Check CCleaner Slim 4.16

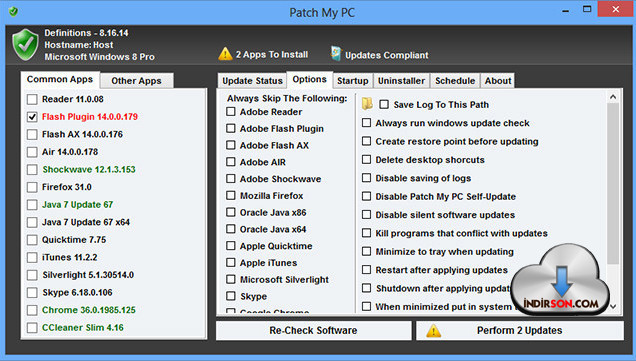(32, 328)
